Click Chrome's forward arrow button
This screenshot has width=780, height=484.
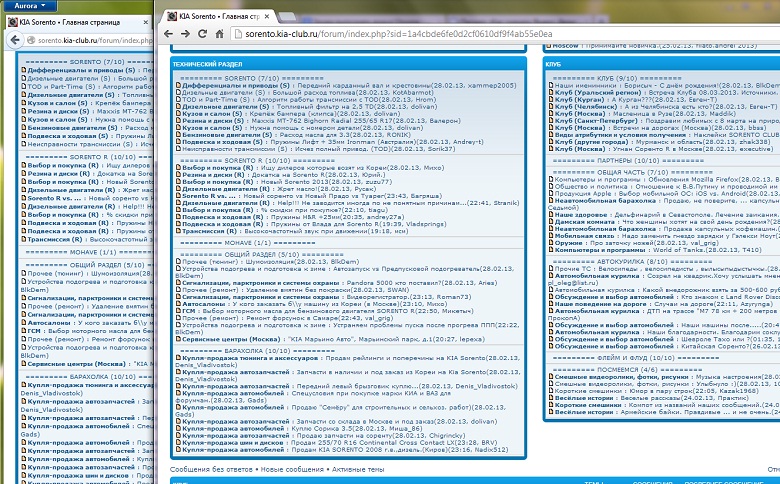(186, 33)
